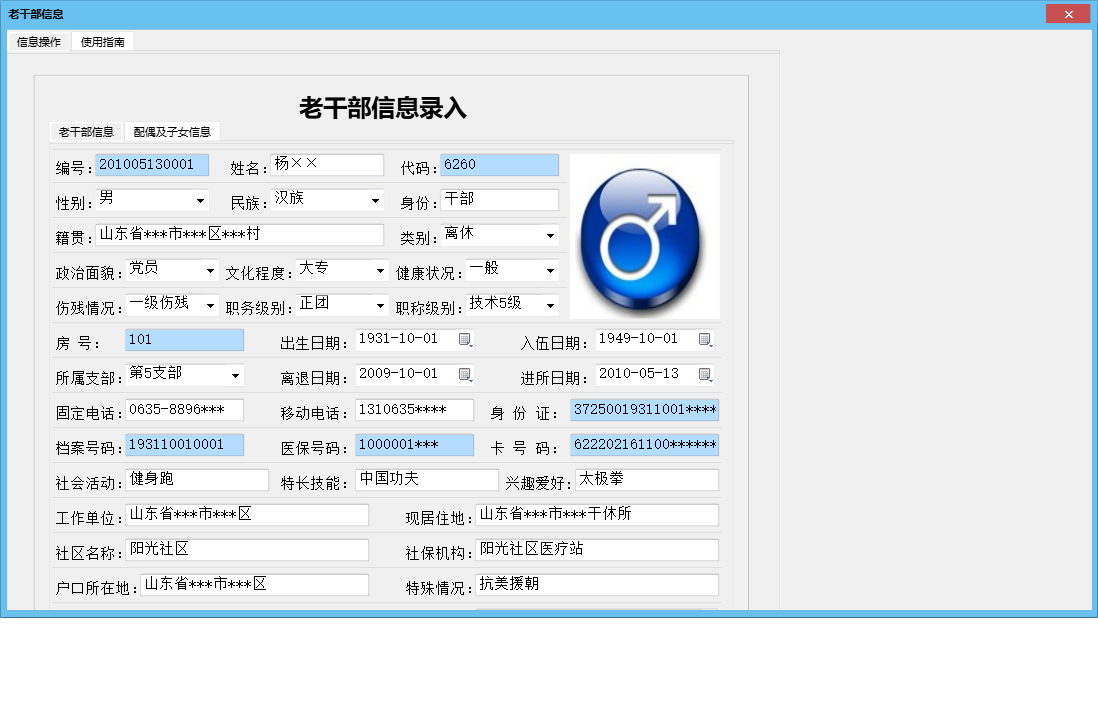Expand the 文化程度 education dropdown
This screenshot has width=1098, height=709.
[x=381, y=270]
